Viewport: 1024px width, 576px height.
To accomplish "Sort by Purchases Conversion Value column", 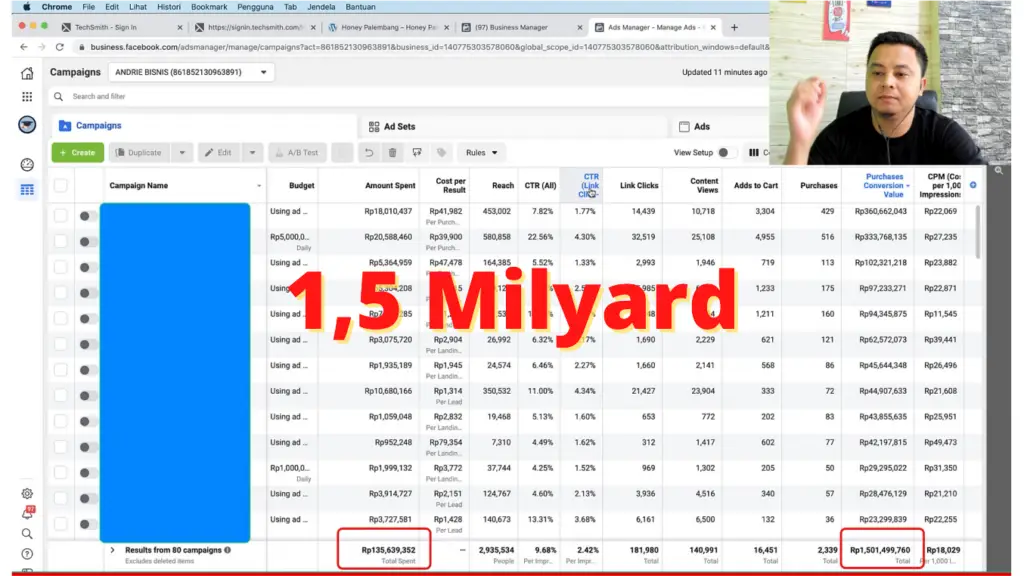I will pyautogui.click(x=884, y=185).
